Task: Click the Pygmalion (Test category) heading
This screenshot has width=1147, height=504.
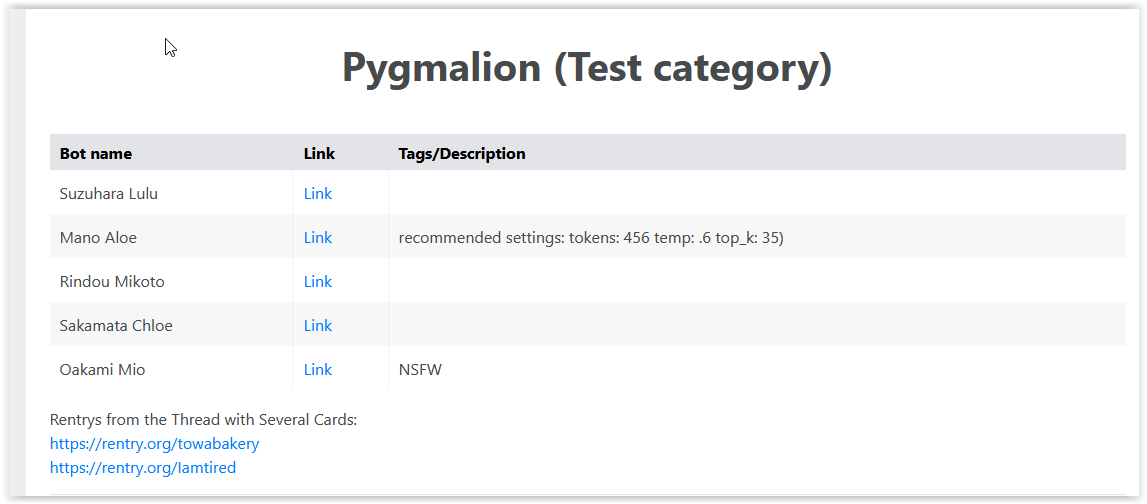Action: click(x=587, y=68)
